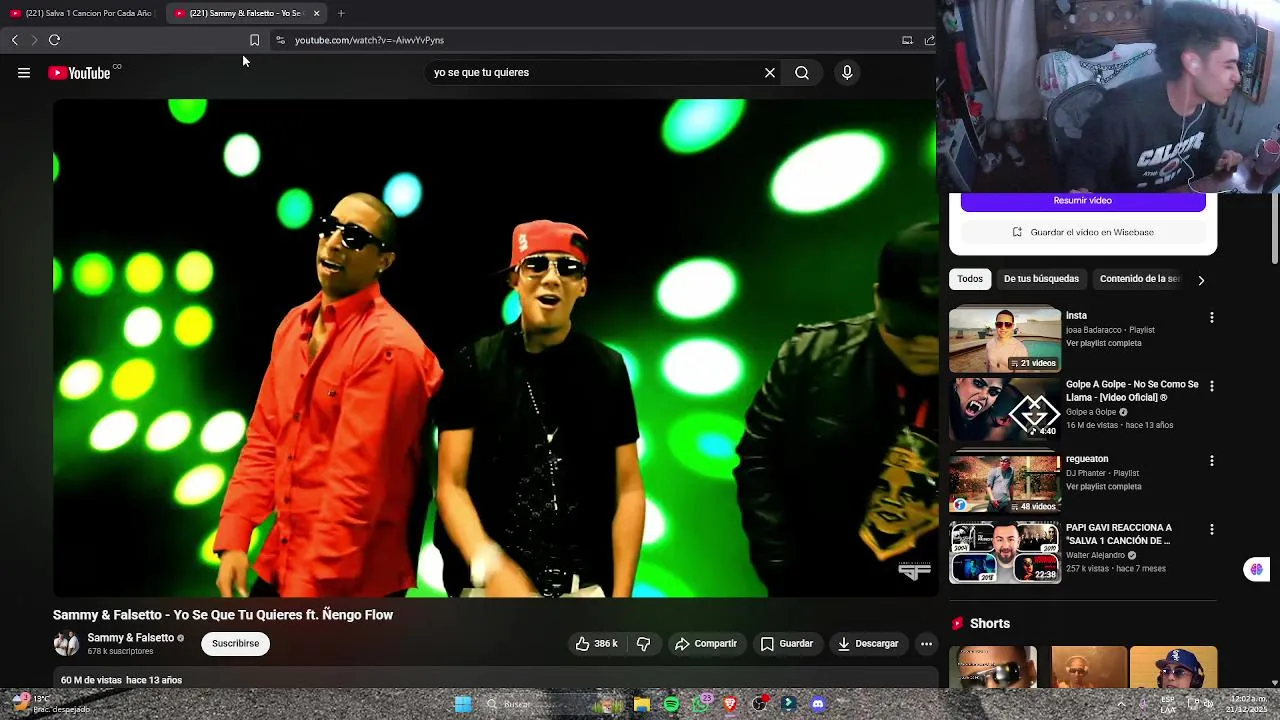Click the Compartir share button
This screenshot has height=720, width=1280.
pos(706,644)
